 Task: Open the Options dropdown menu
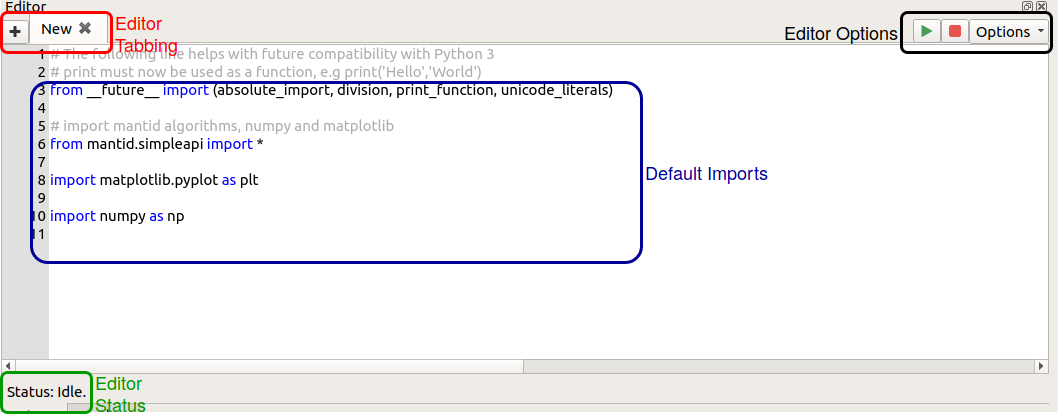click(1009, 31)
